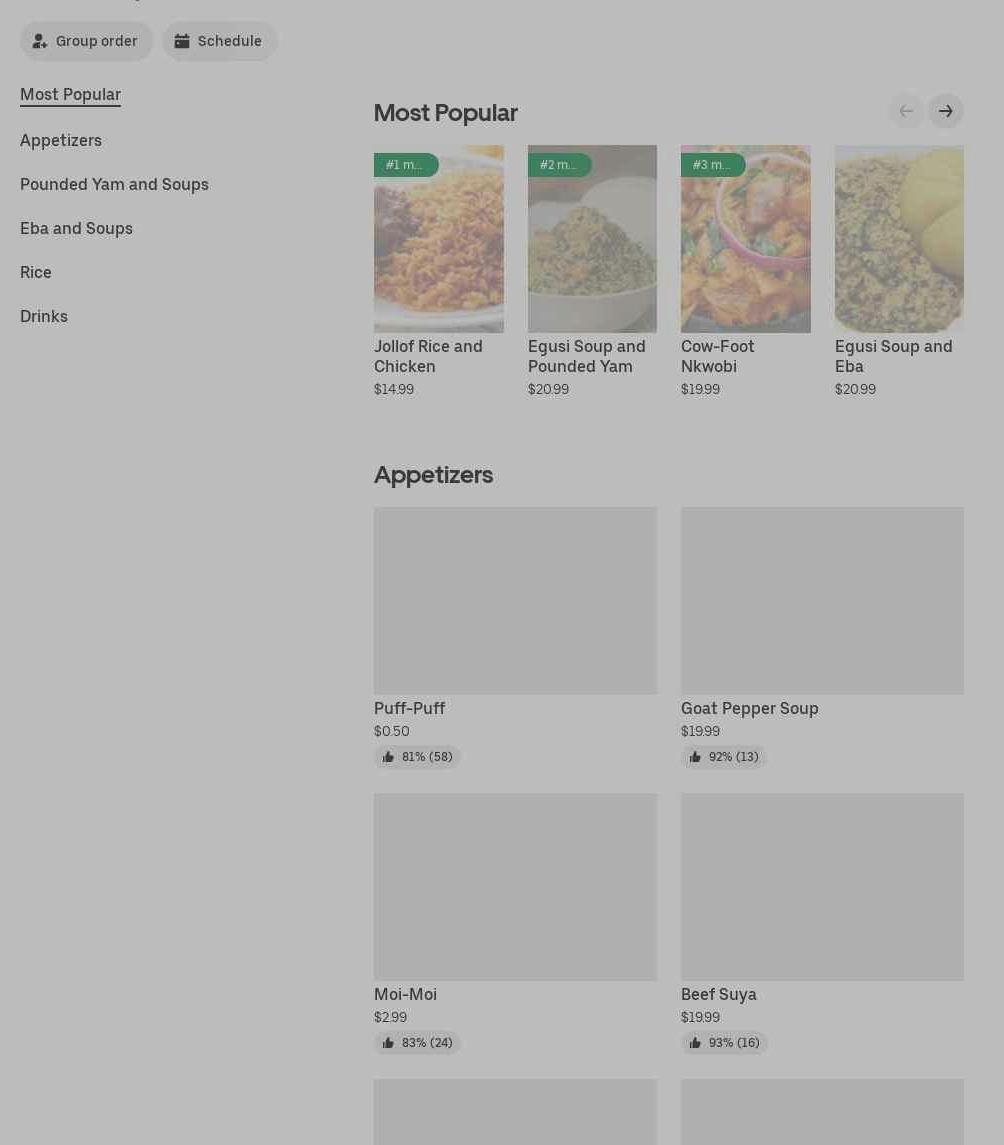Image resolution: width=1004 pixels, height=1145 pixels.
Task: Jump to the Appetizers category
Action: coord(61,140)
